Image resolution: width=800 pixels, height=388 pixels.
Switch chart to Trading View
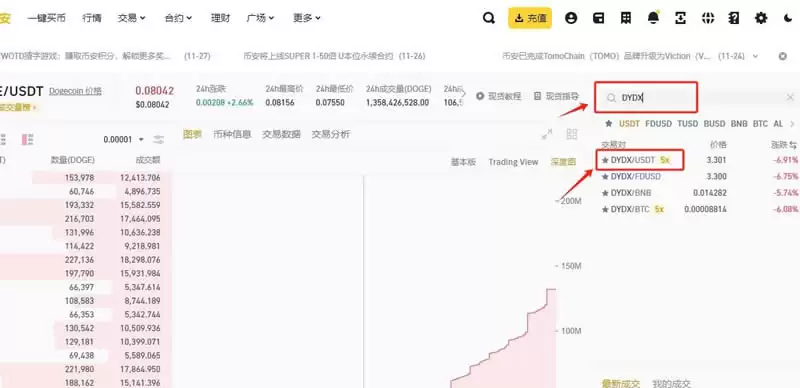pos(513,162)
